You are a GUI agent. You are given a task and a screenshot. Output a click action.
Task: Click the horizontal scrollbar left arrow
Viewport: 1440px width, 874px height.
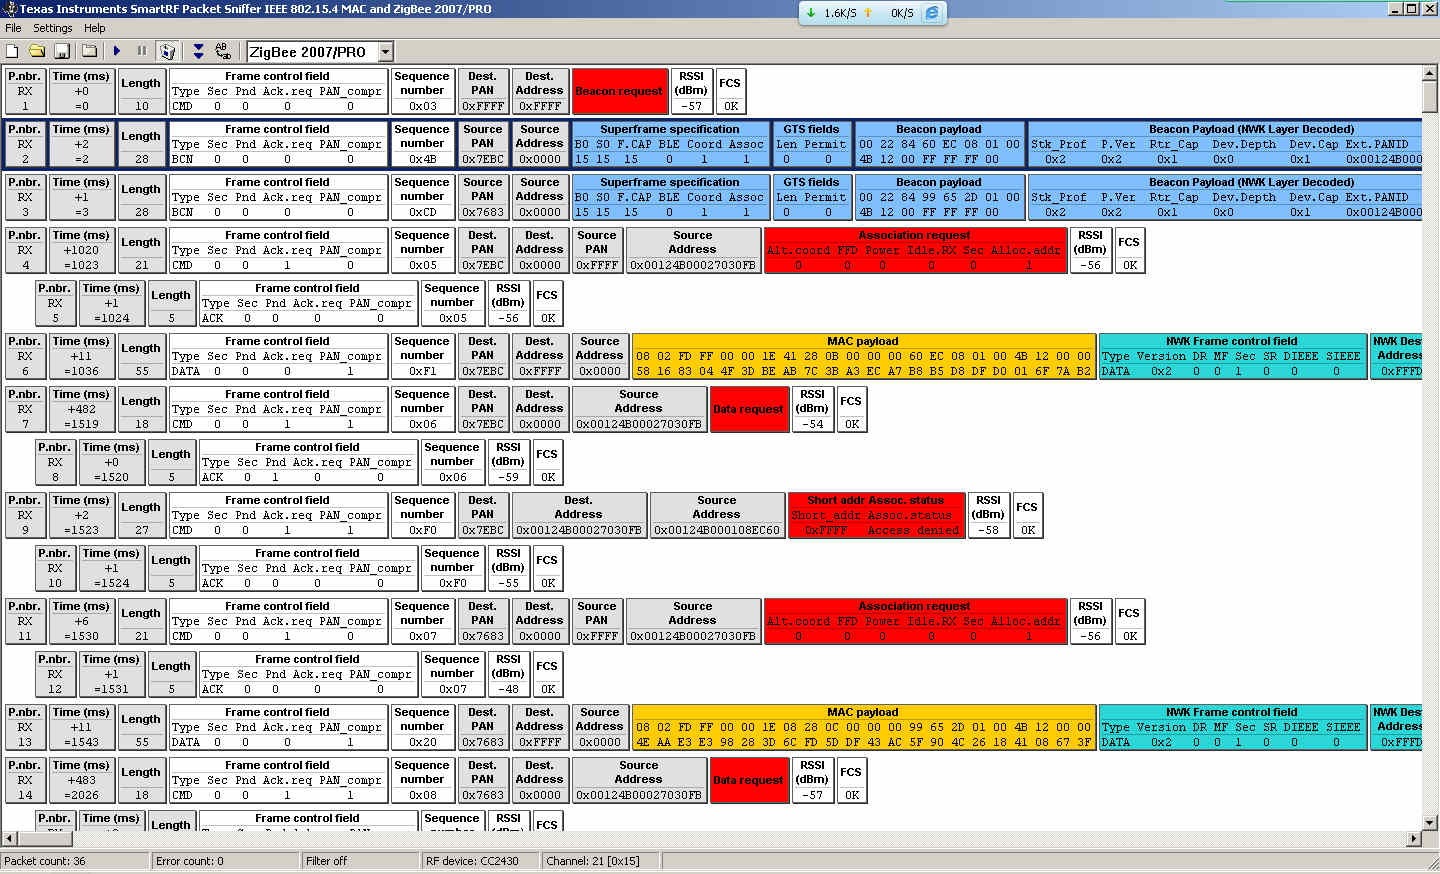(x=10, y=838)
